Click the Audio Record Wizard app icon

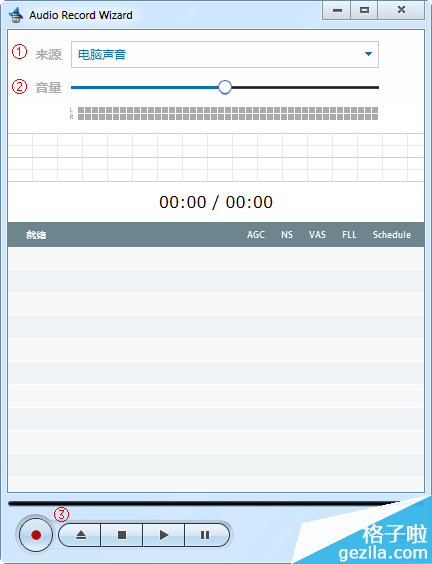pyautogui.click(x=15, y=15)
